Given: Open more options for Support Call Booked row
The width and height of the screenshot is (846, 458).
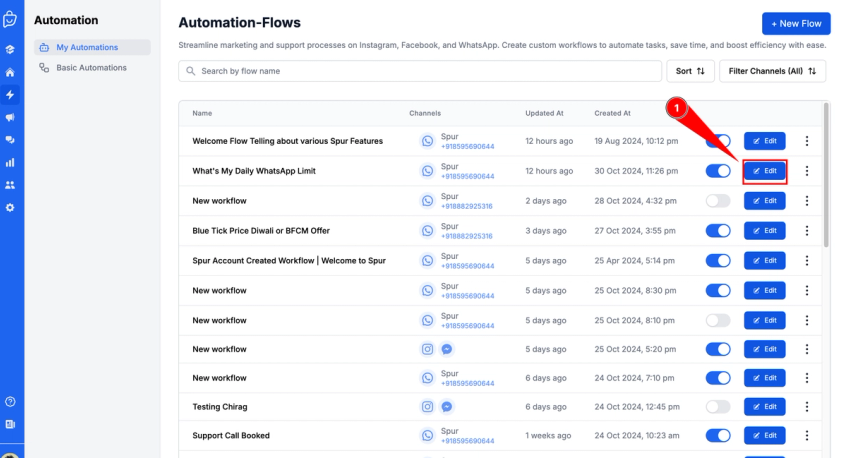Looking at the screenshot, I should click(x=807, y=435).
